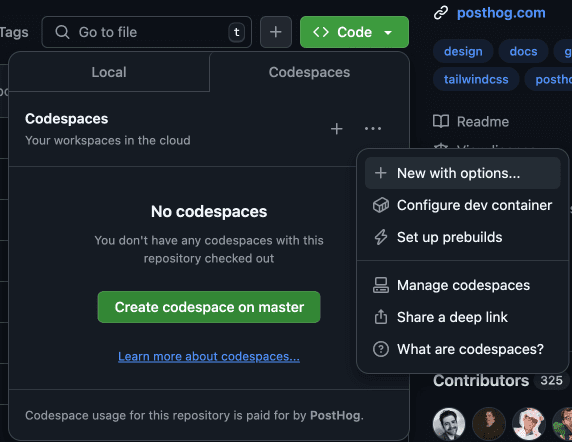Screen dimensions: 572x442
Task: Click the lightning bolt prebuilds icon
Action: click(x=380, y=237)
